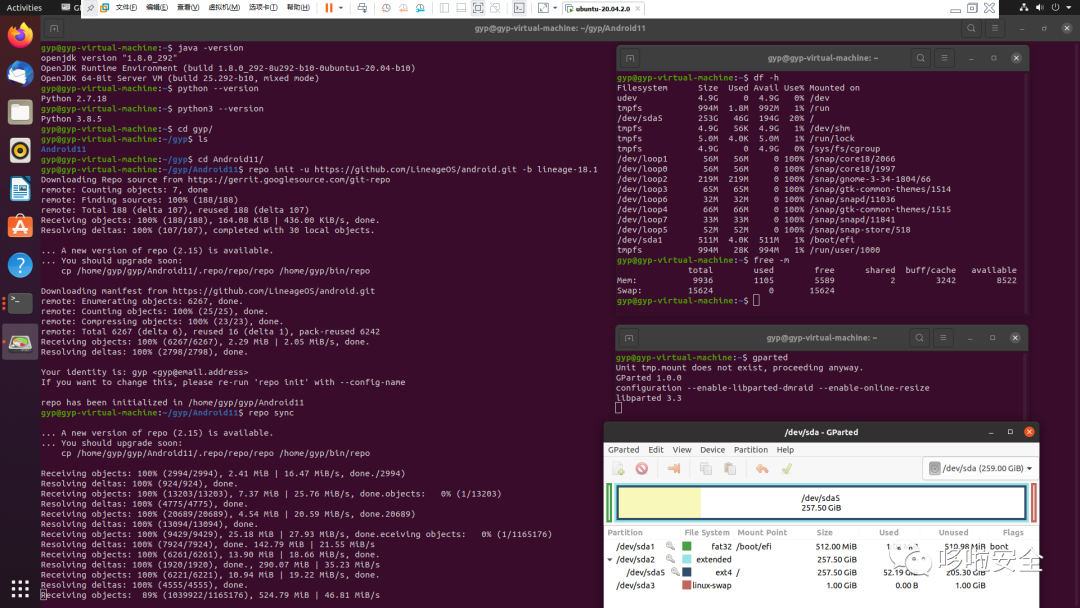Click search icon in Android11 terminal header
This screenshot has height=608, width=1080.
tap(971, 28)
